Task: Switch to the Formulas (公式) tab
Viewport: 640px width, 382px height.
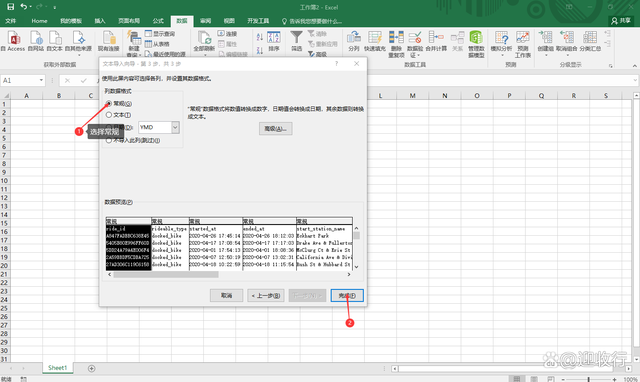Action: pyautogui.click(x=158, y=21)
